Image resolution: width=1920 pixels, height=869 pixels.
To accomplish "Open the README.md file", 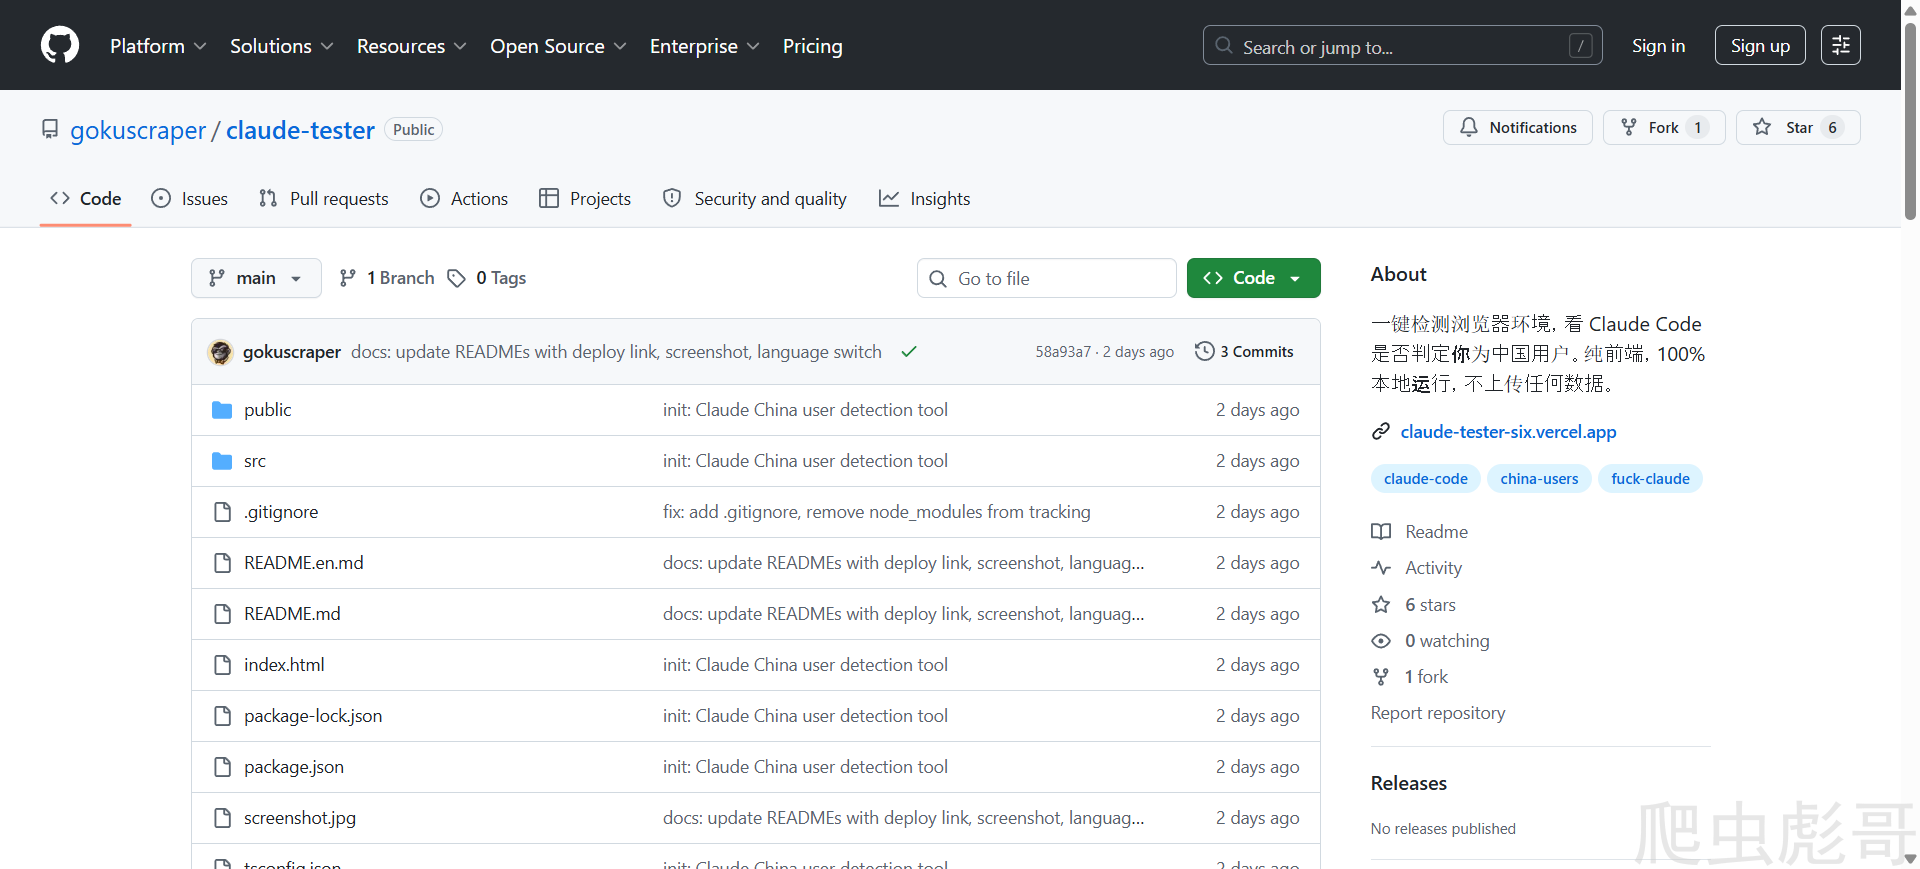I will (x=292, y=614).
